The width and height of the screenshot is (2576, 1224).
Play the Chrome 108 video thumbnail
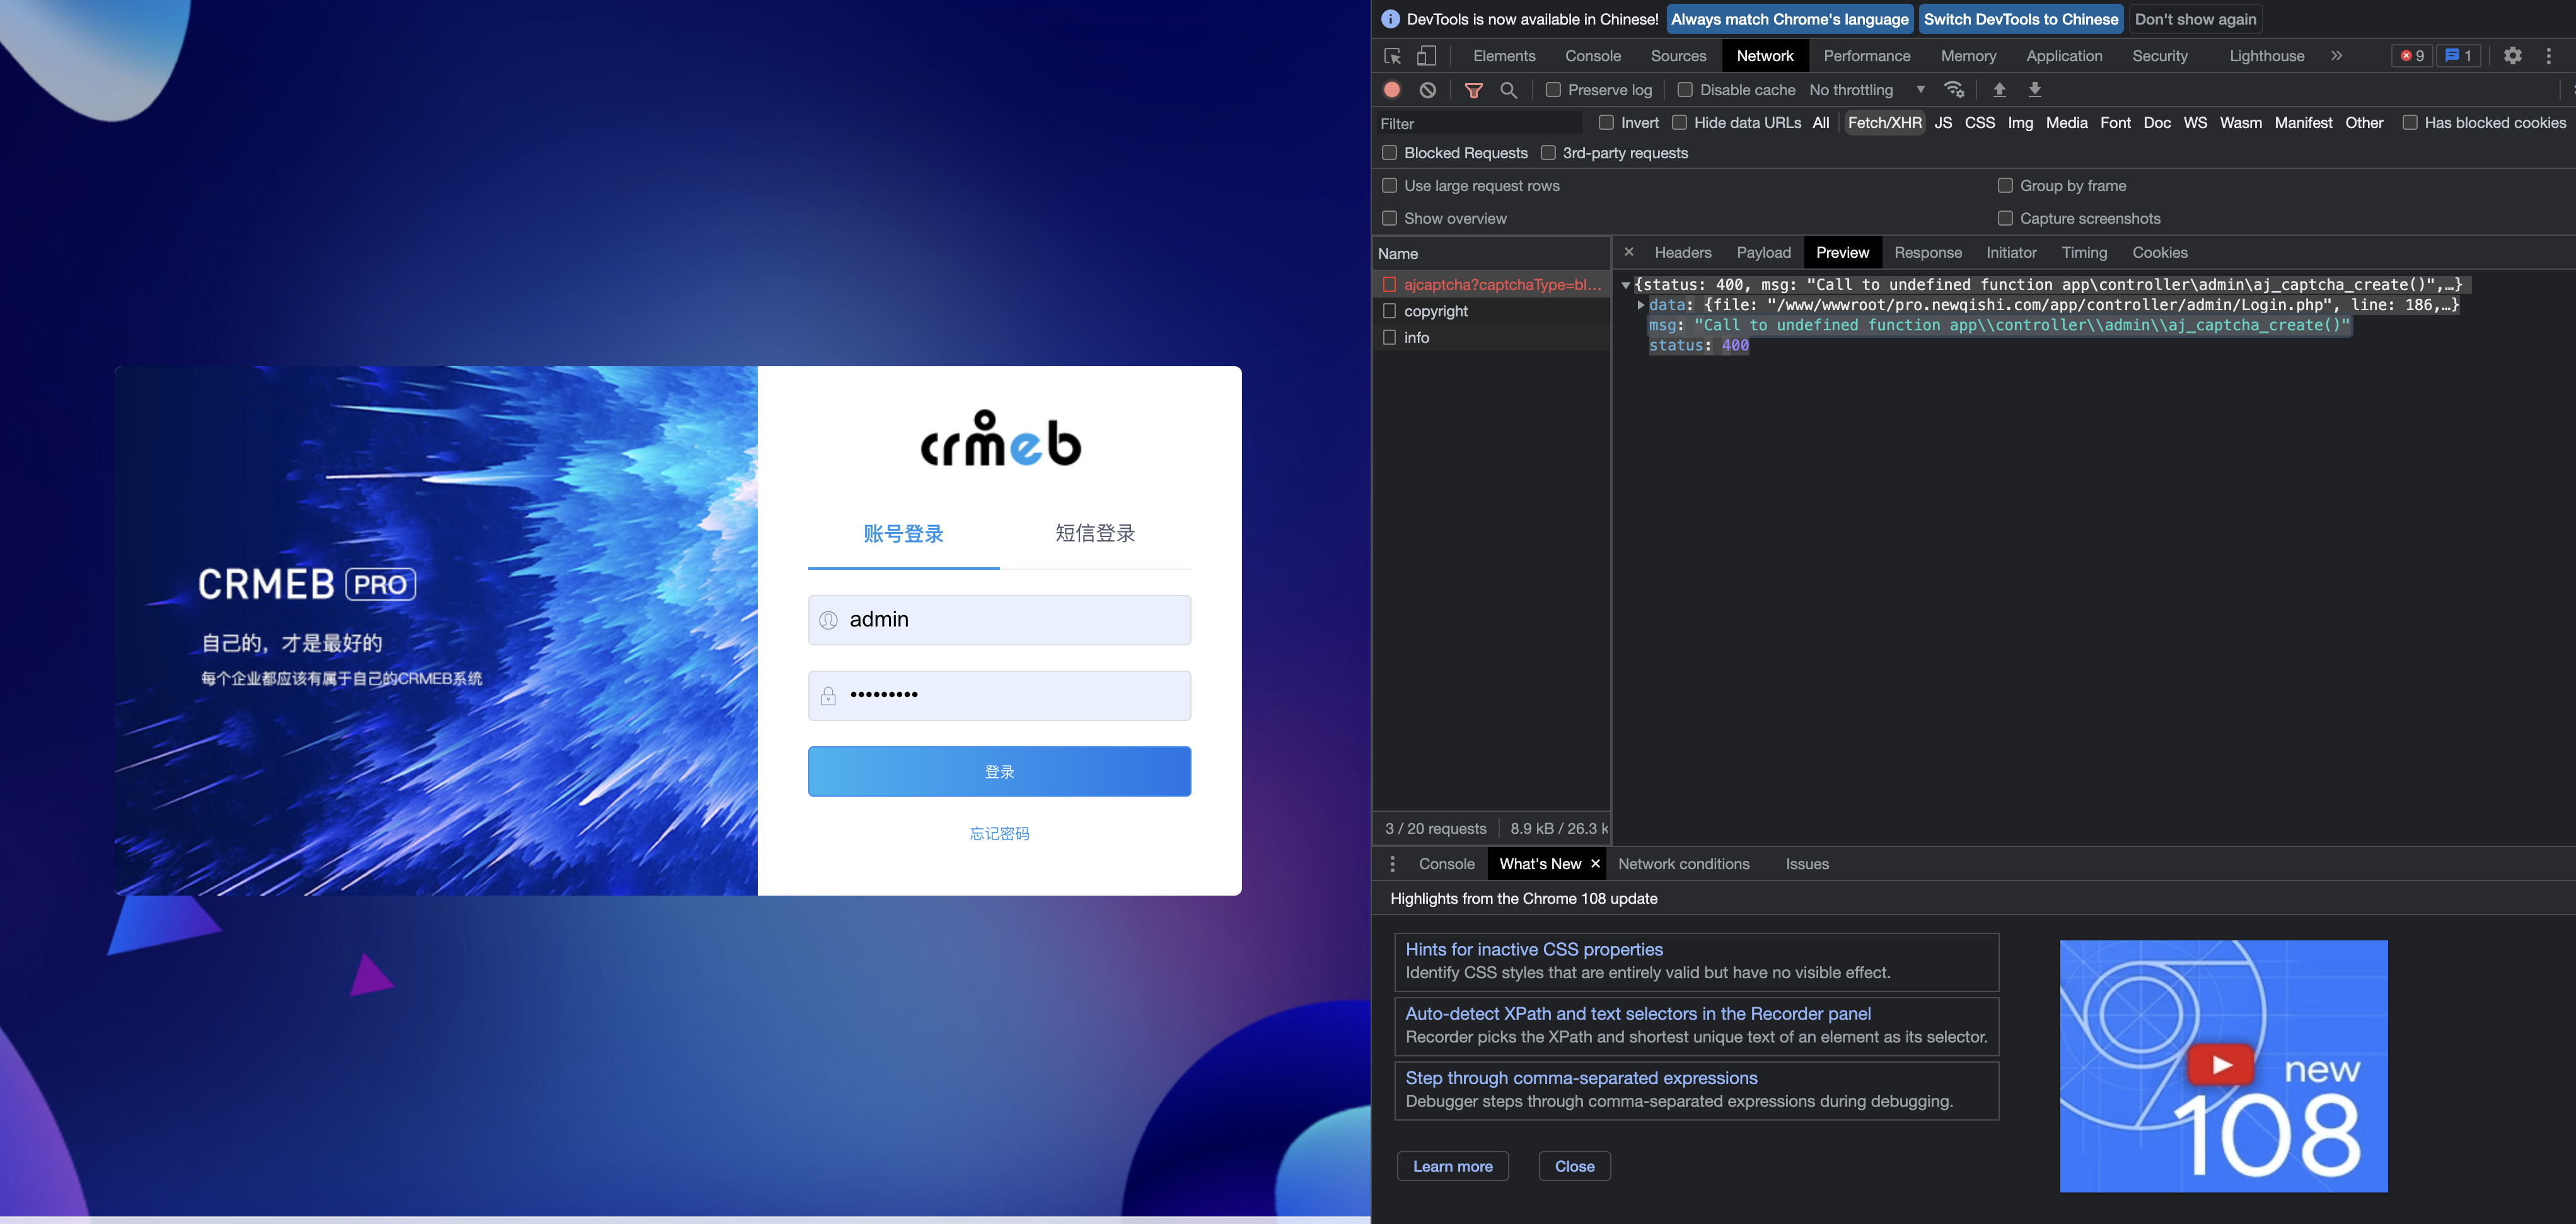[x=2220, y=1065]
